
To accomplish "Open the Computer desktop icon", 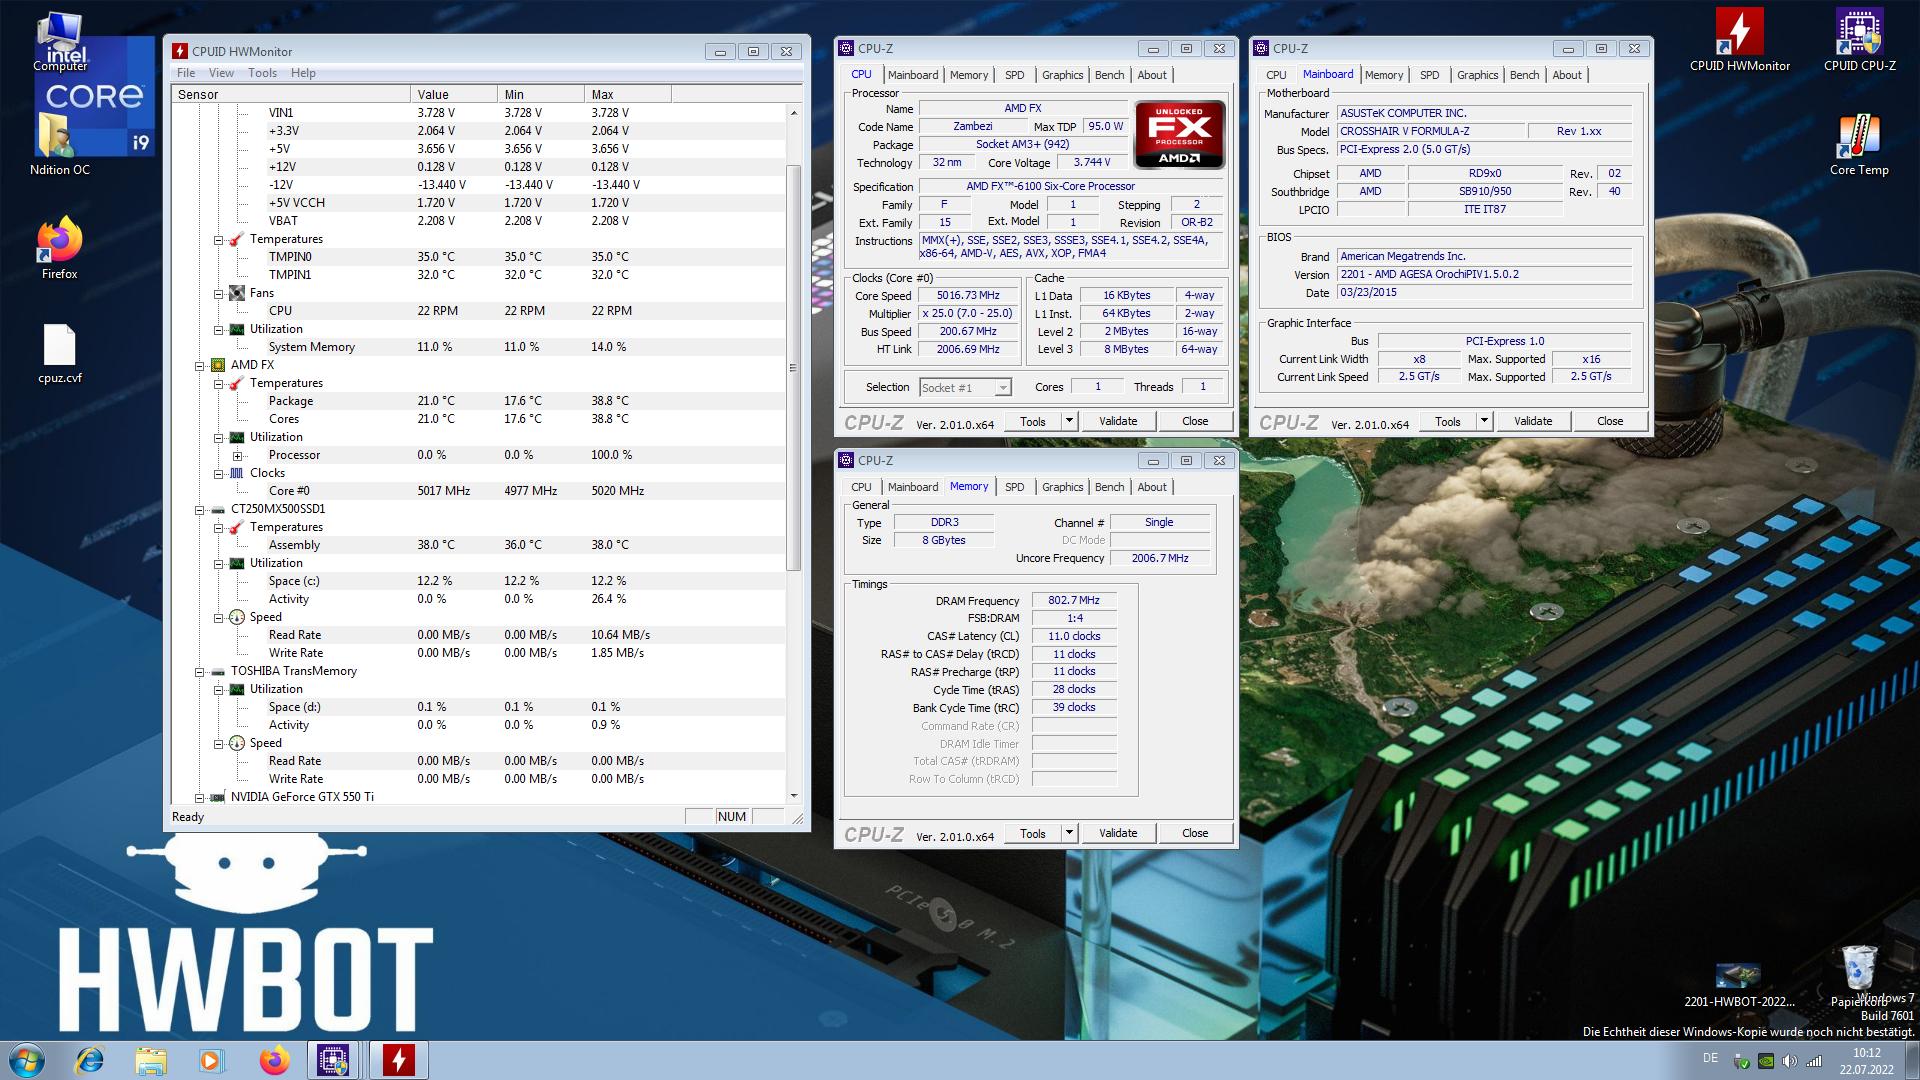I will click(x=60, y=40).
